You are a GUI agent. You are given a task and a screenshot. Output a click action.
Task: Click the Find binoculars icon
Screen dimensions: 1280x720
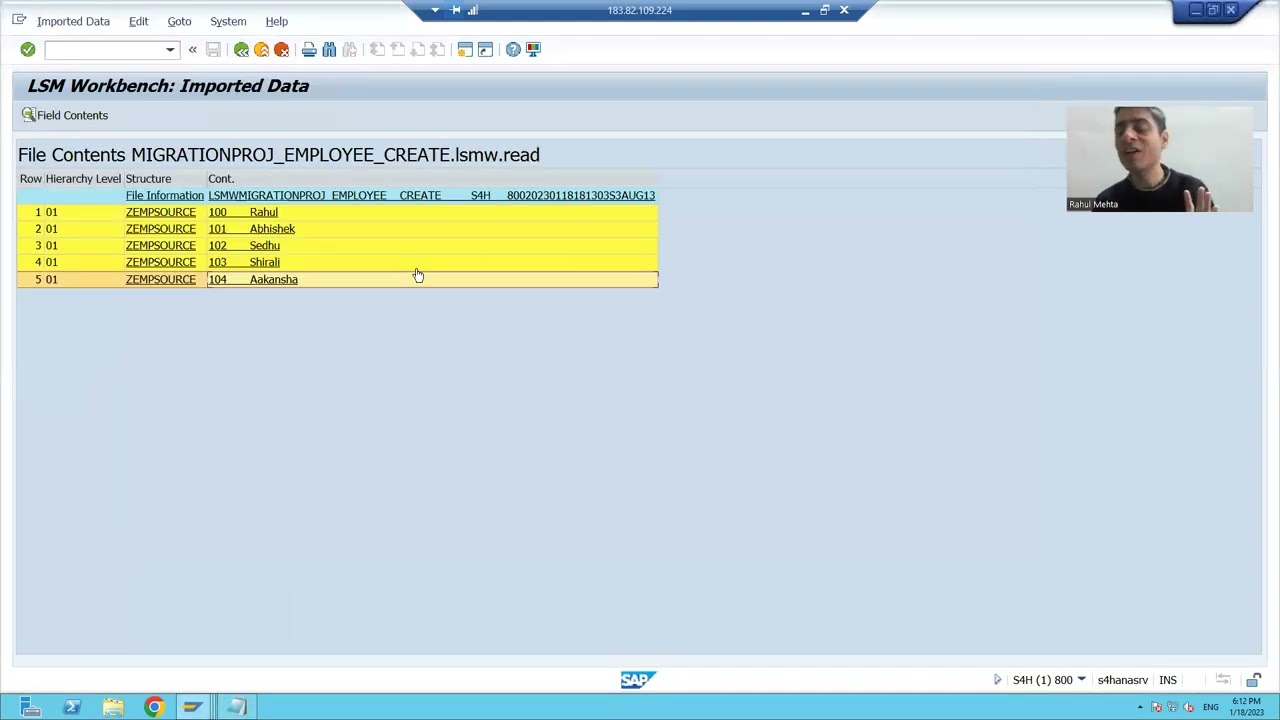[x=329, y=49]
